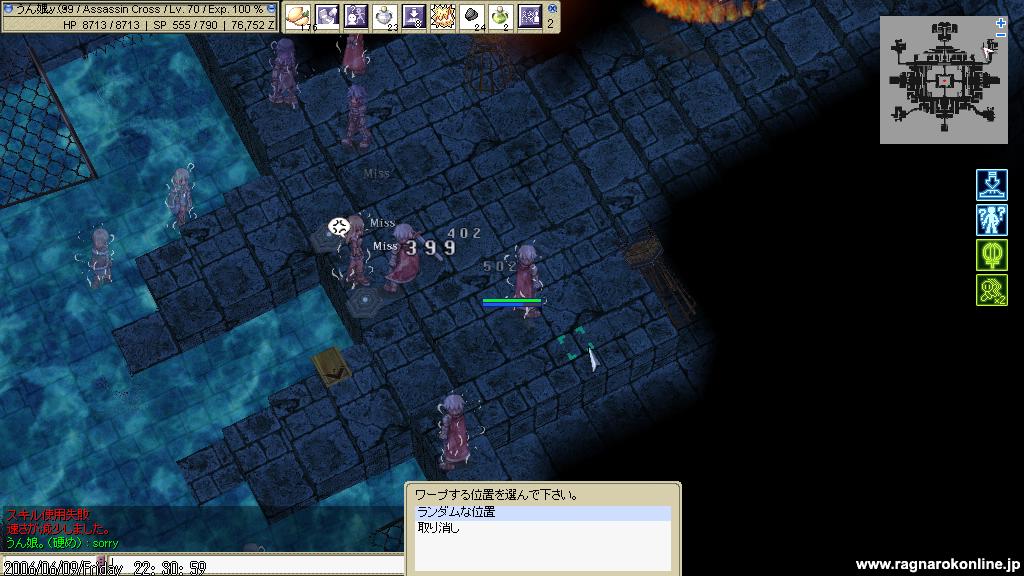
Task: Click the chat input bar showing the date
Action: pos(202,566)
